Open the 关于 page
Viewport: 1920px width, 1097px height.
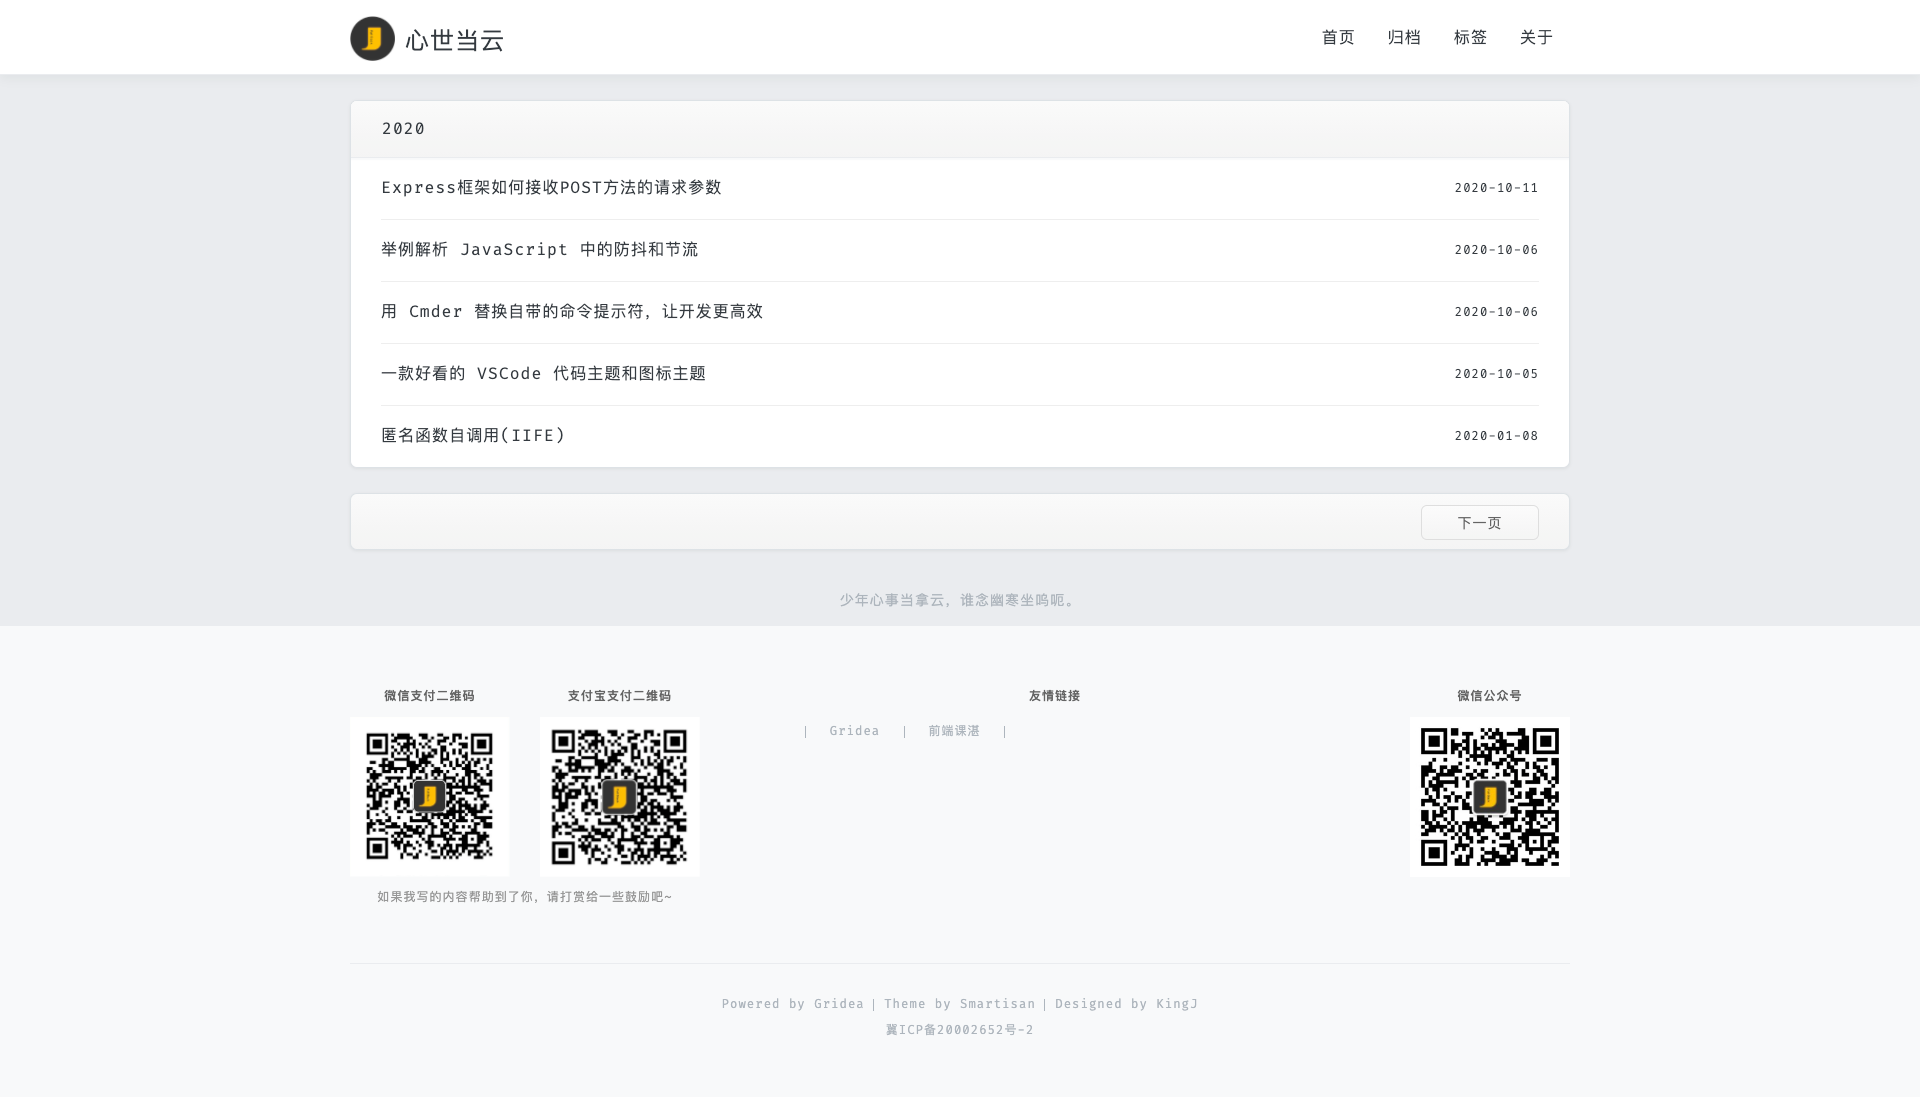coord(1535,37)
